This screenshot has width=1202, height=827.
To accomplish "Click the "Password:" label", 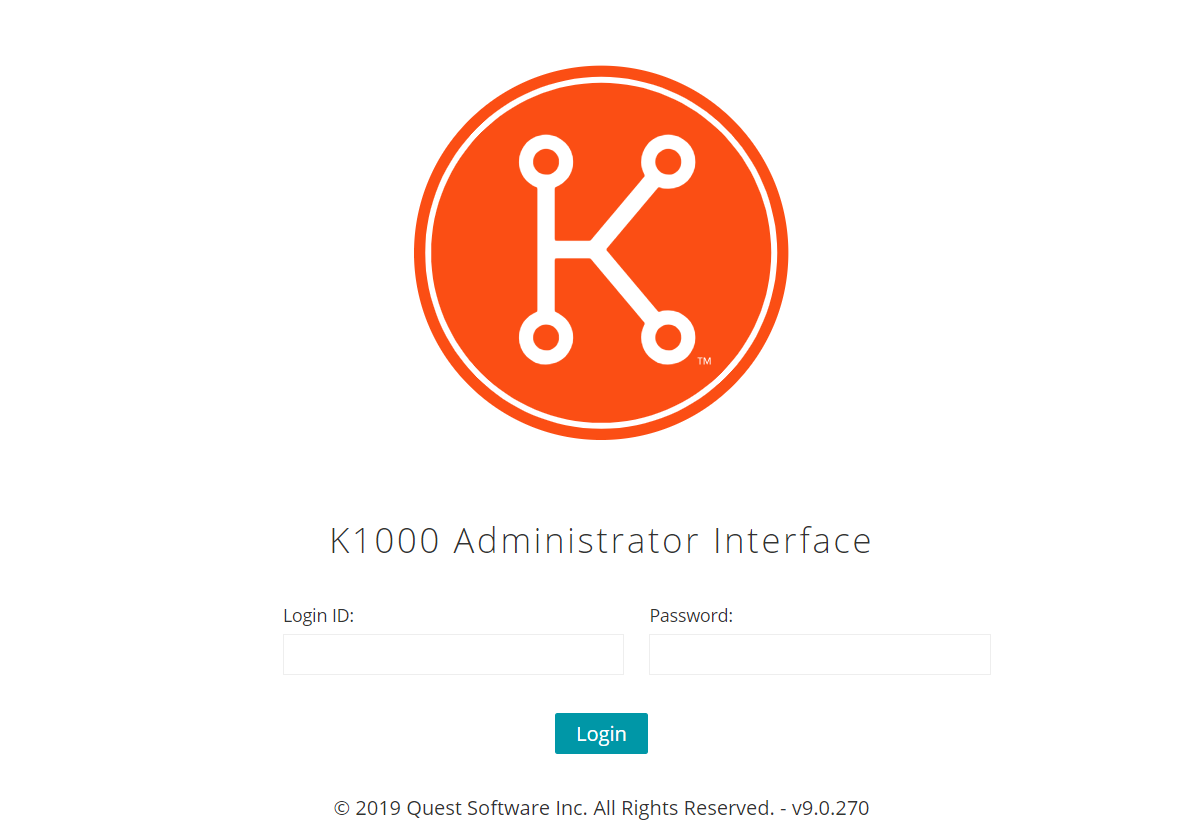I will [691, 615].
